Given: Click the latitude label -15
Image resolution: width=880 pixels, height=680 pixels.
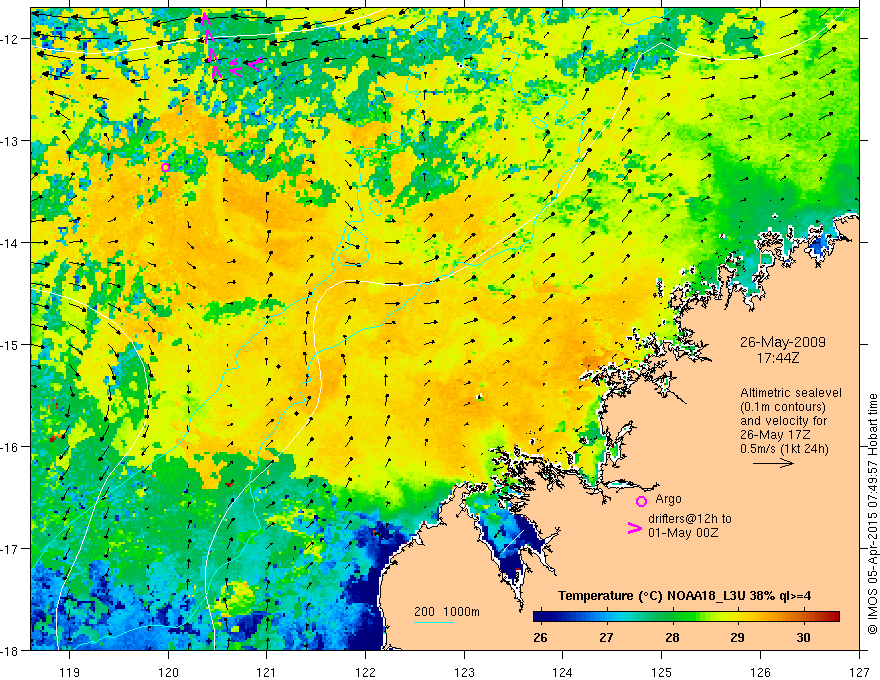Looking at the screenshot, I should click(11, 344).
